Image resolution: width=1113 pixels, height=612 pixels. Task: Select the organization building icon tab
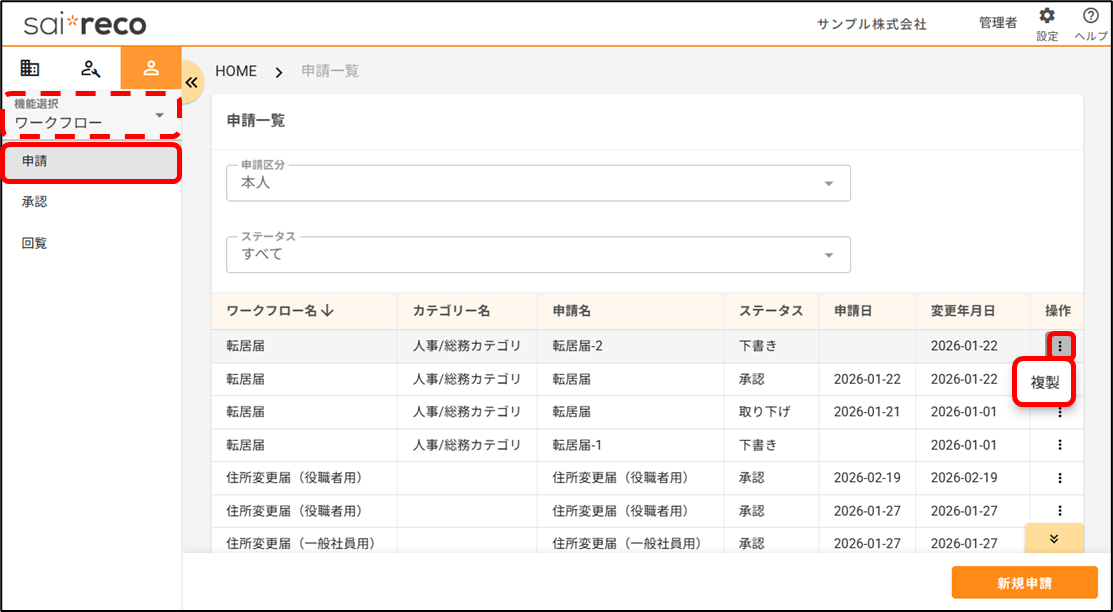(30, 68)
